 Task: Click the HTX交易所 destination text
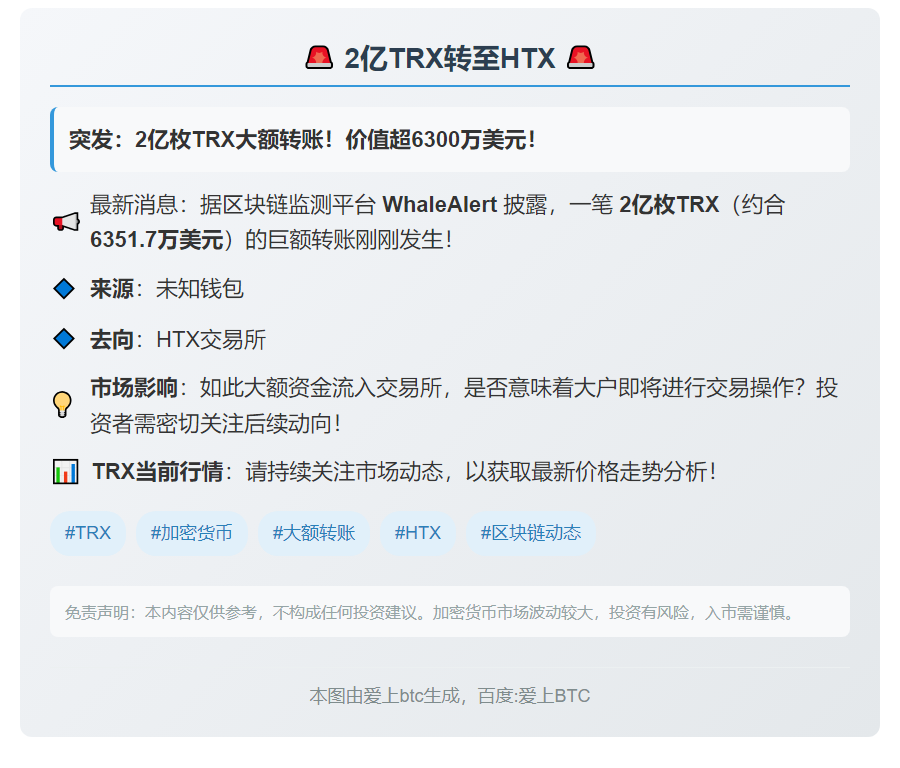tap(211, 339)
